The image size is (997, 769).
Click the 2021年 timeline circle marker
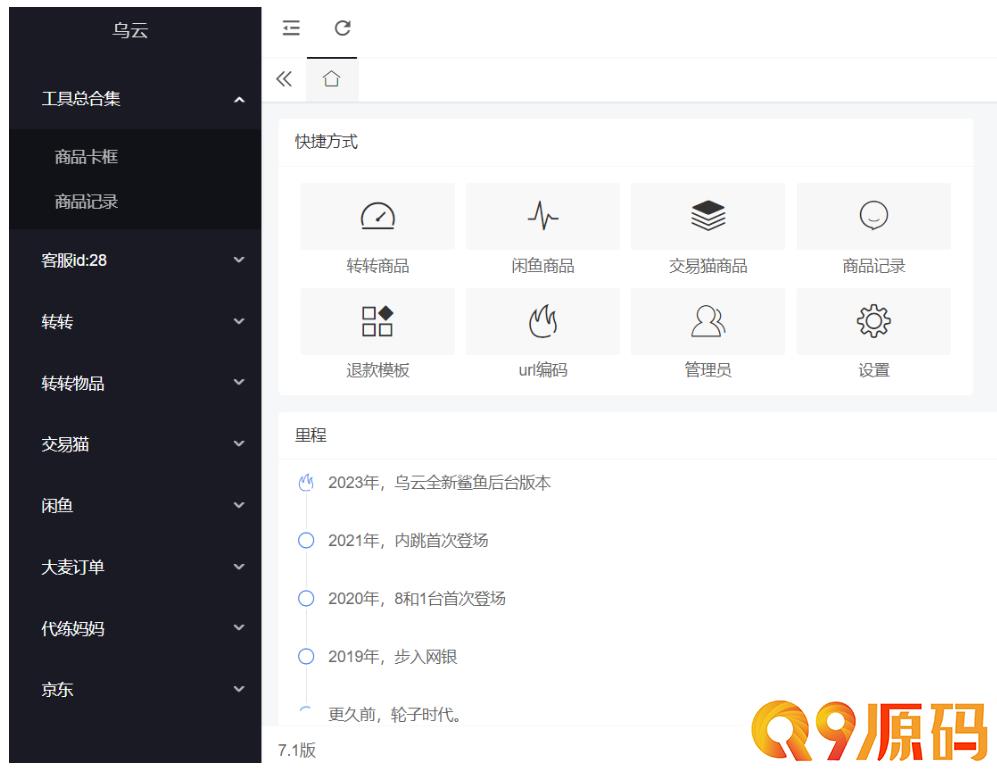(x=306, y=541)
